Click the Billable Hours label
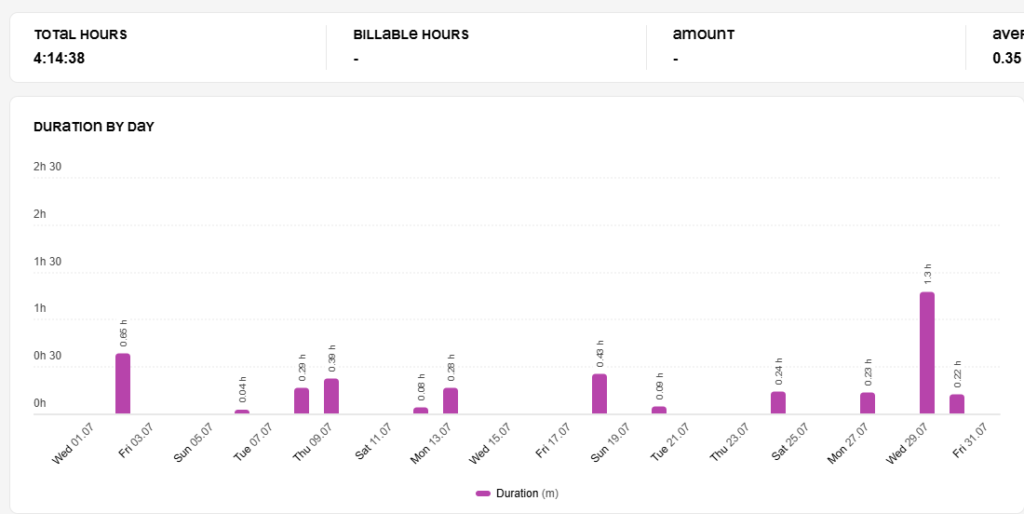This screenshot has height=514, width=1024. pyautogui.click(x=411, y=35)
